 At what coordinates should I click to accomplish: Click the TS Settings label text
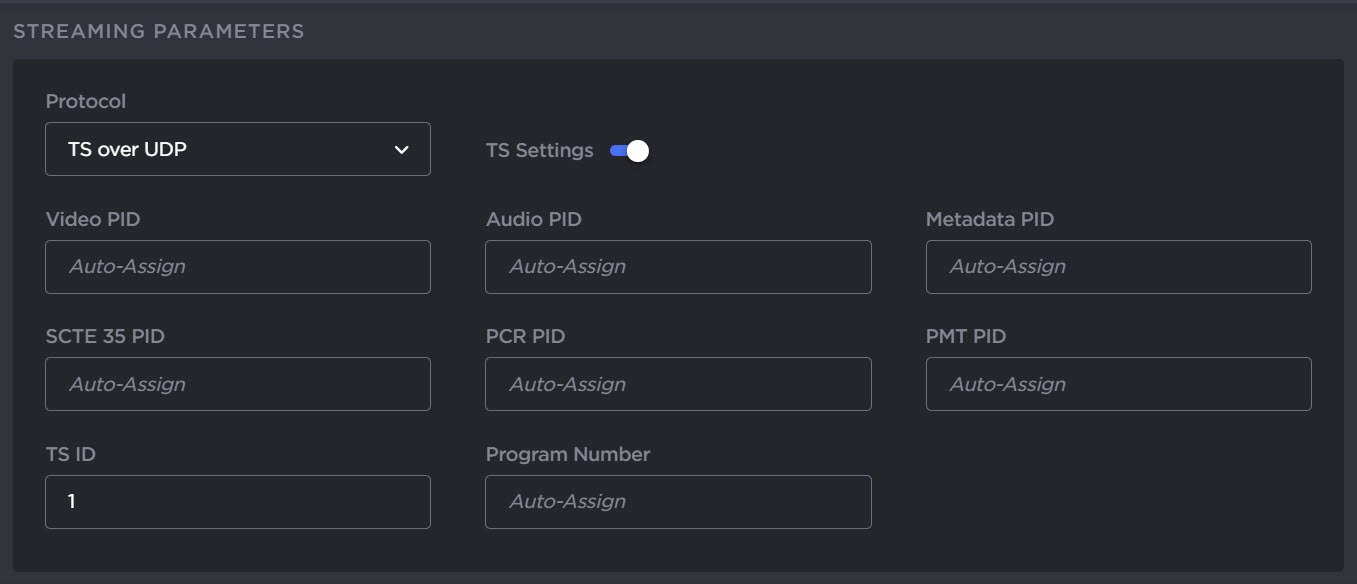coord(539,151)
